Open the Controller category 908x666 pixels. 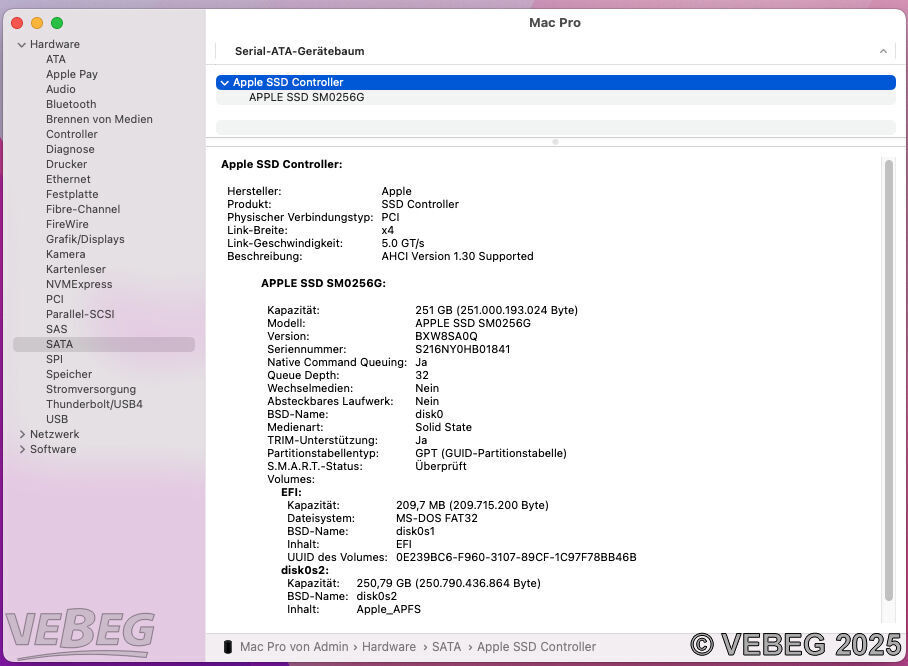pos(72,134)
